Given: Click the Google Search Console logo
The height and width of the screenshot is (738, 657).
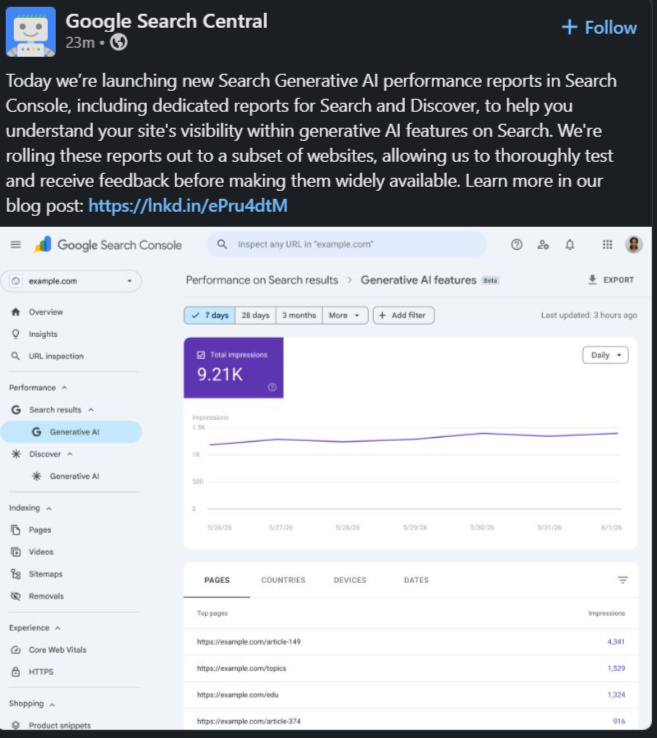Looking at the screenshot, I should [x=107, y=245].
